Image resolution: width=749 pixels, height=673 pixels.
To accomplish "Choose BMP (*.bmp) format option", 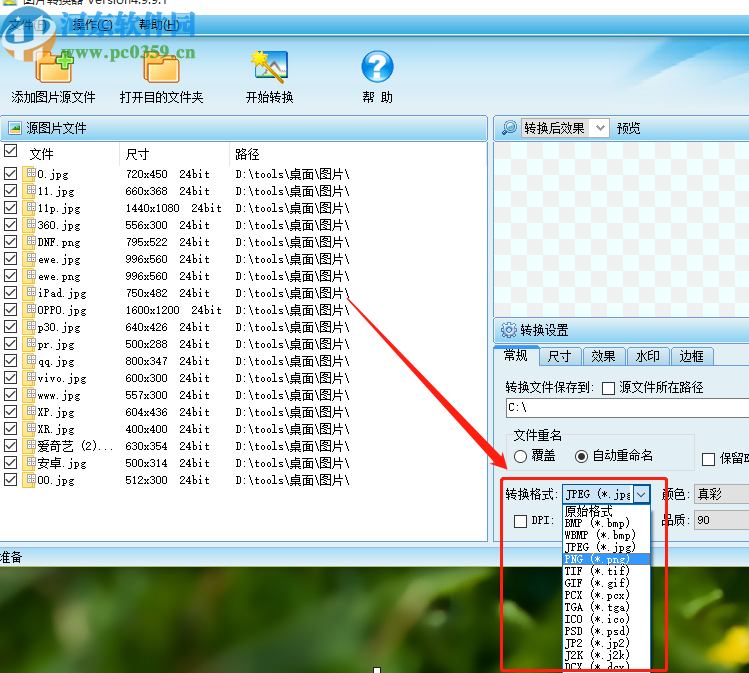I will pos(607,523).
